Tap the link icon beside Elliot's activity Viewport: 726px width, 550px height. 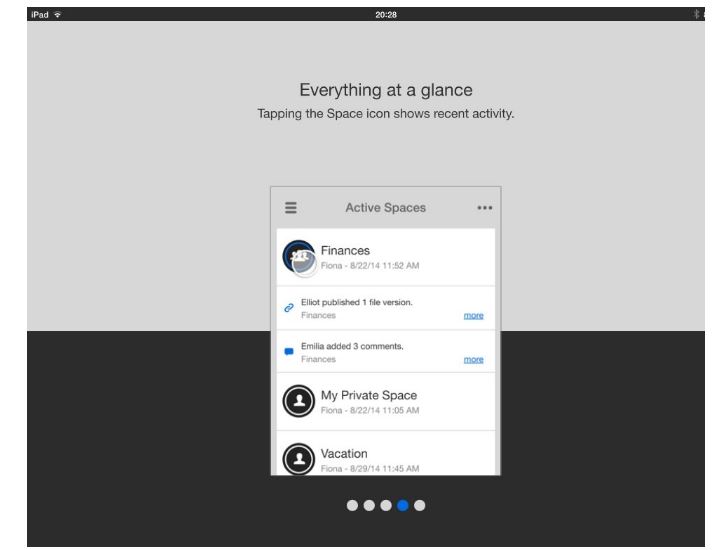pyautogui.click(x=289, y=308)
